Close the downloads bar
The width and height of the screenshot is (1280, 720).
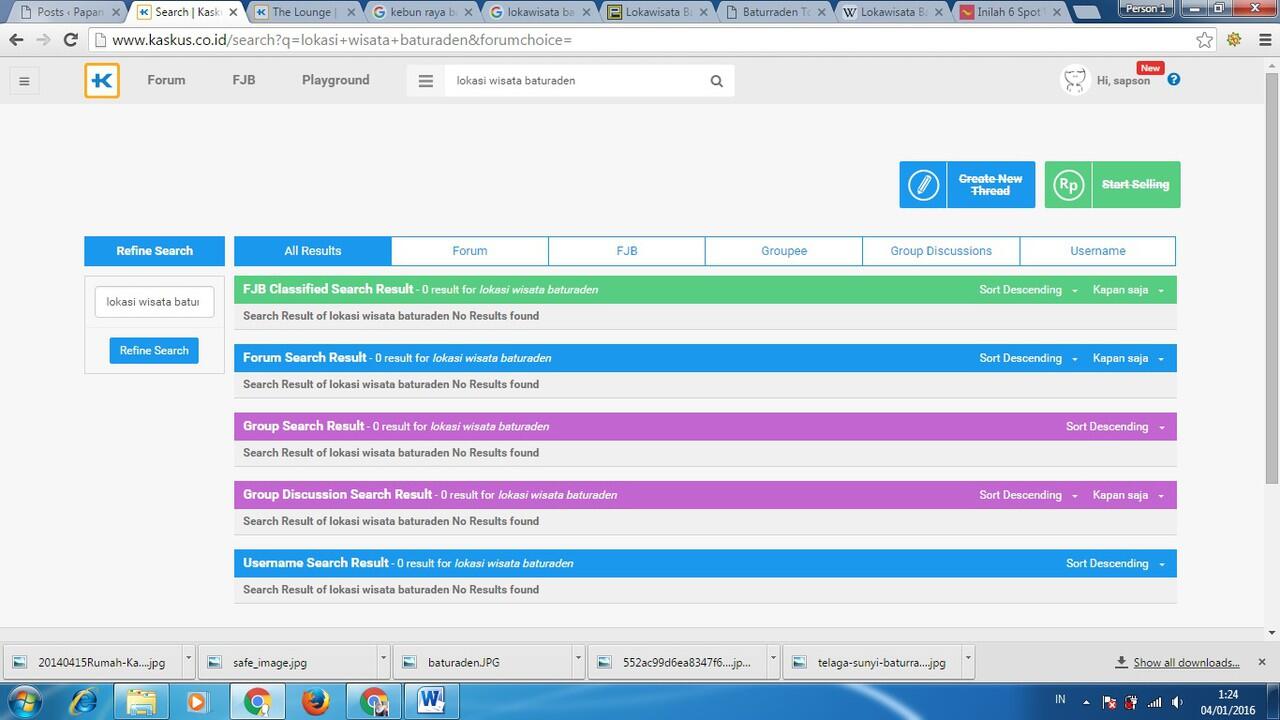click(1262, 662)
